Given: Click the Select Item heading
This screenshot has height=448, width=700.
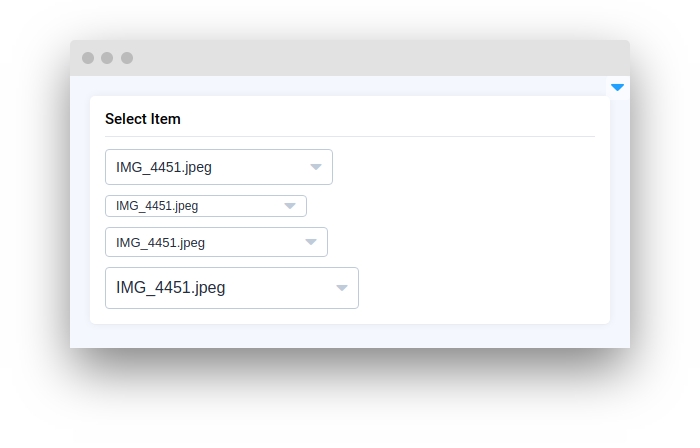Looking at the screenshot, I should pos(143,119).
